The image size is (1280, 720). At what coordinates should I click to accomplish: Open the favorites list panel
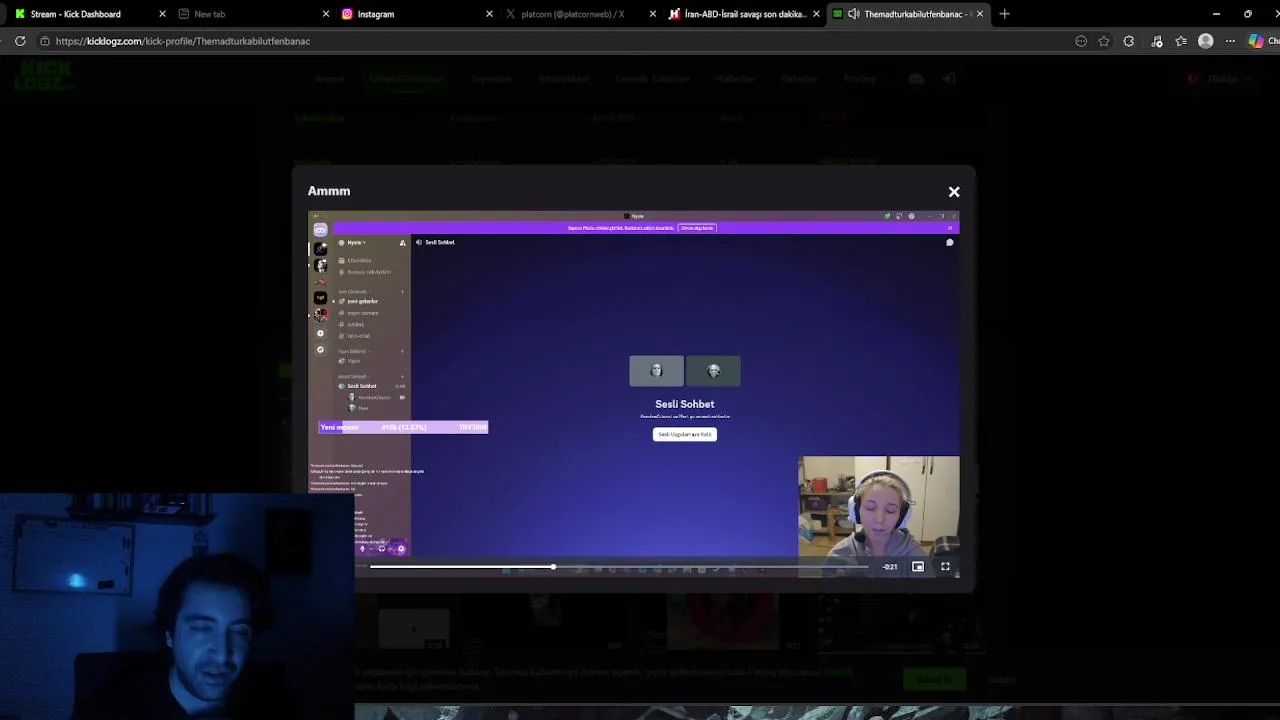click(1181, 41)
